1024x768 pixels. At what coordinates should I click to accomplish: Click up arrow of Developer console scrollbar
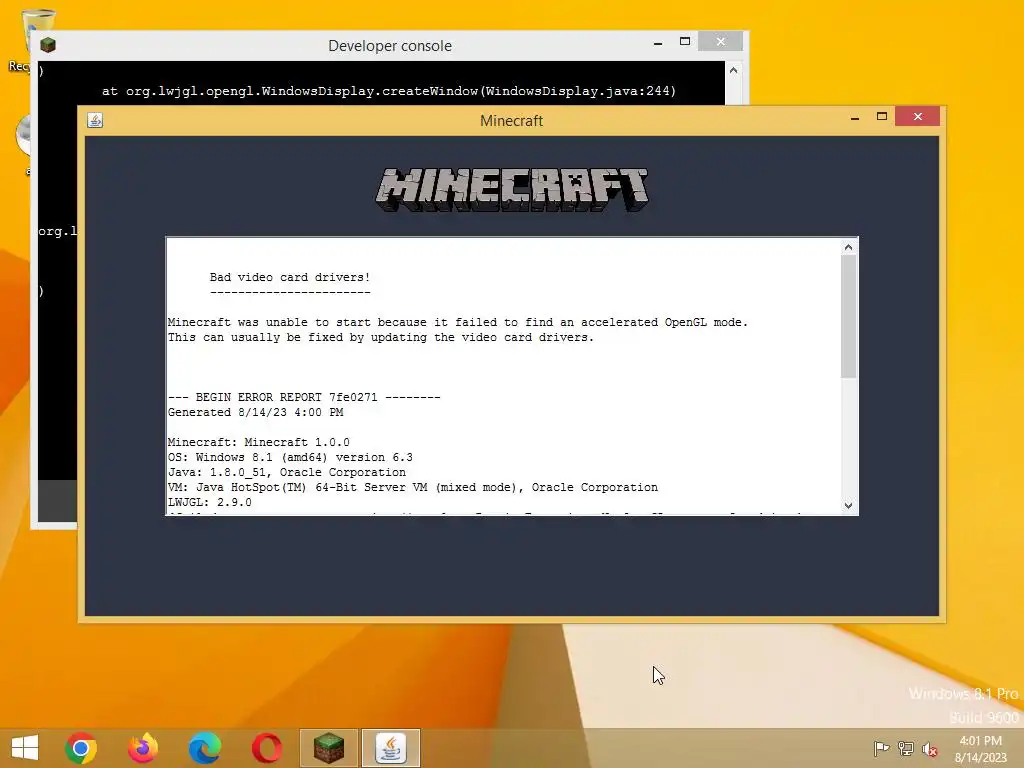(733, 71)
